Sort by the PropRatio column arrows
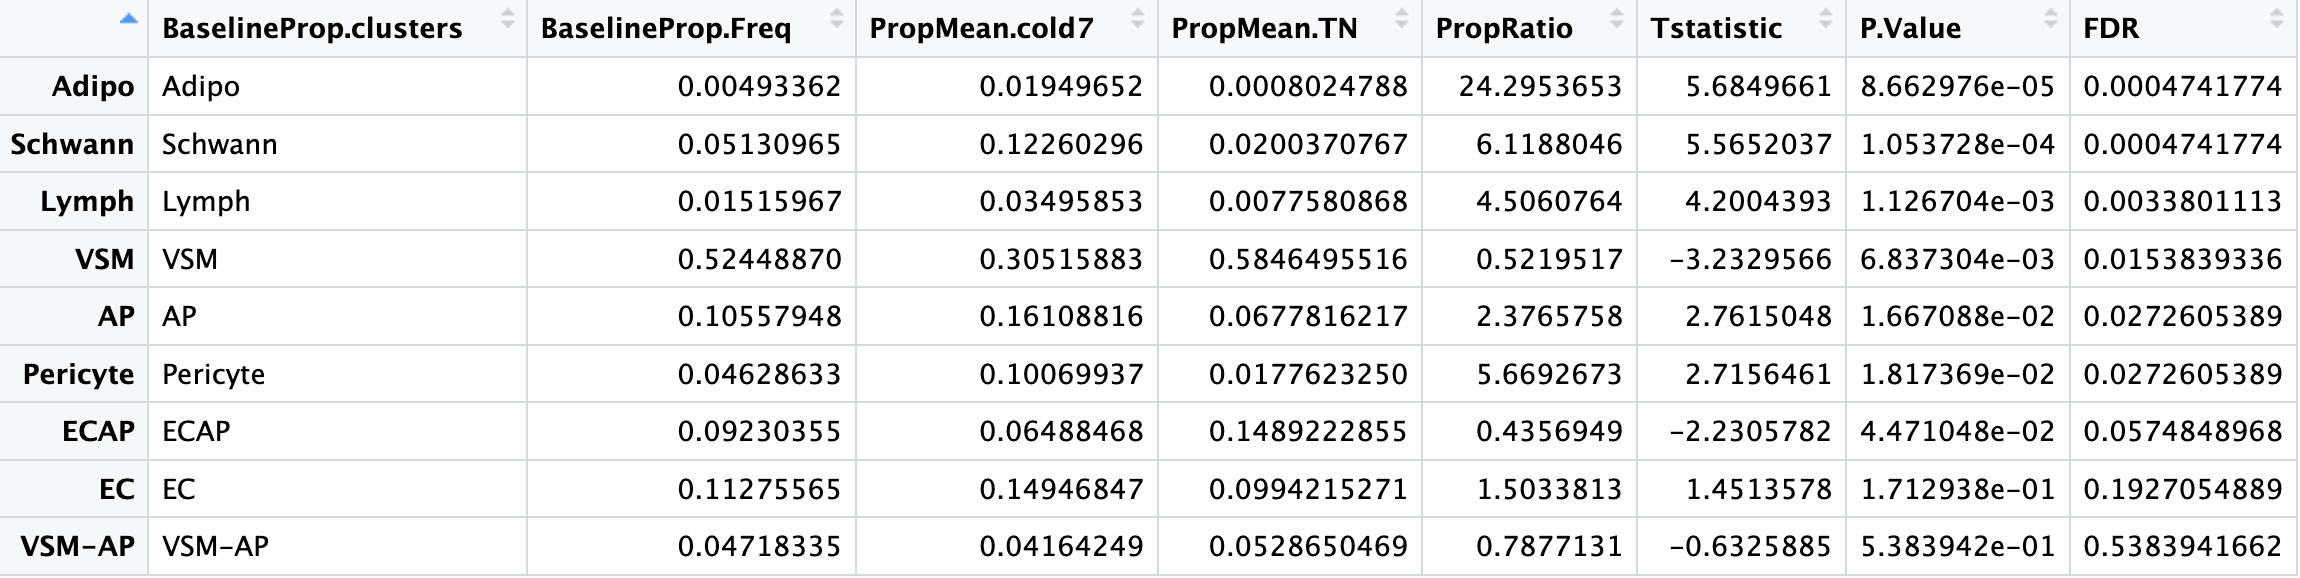 tap(1617, 18)
